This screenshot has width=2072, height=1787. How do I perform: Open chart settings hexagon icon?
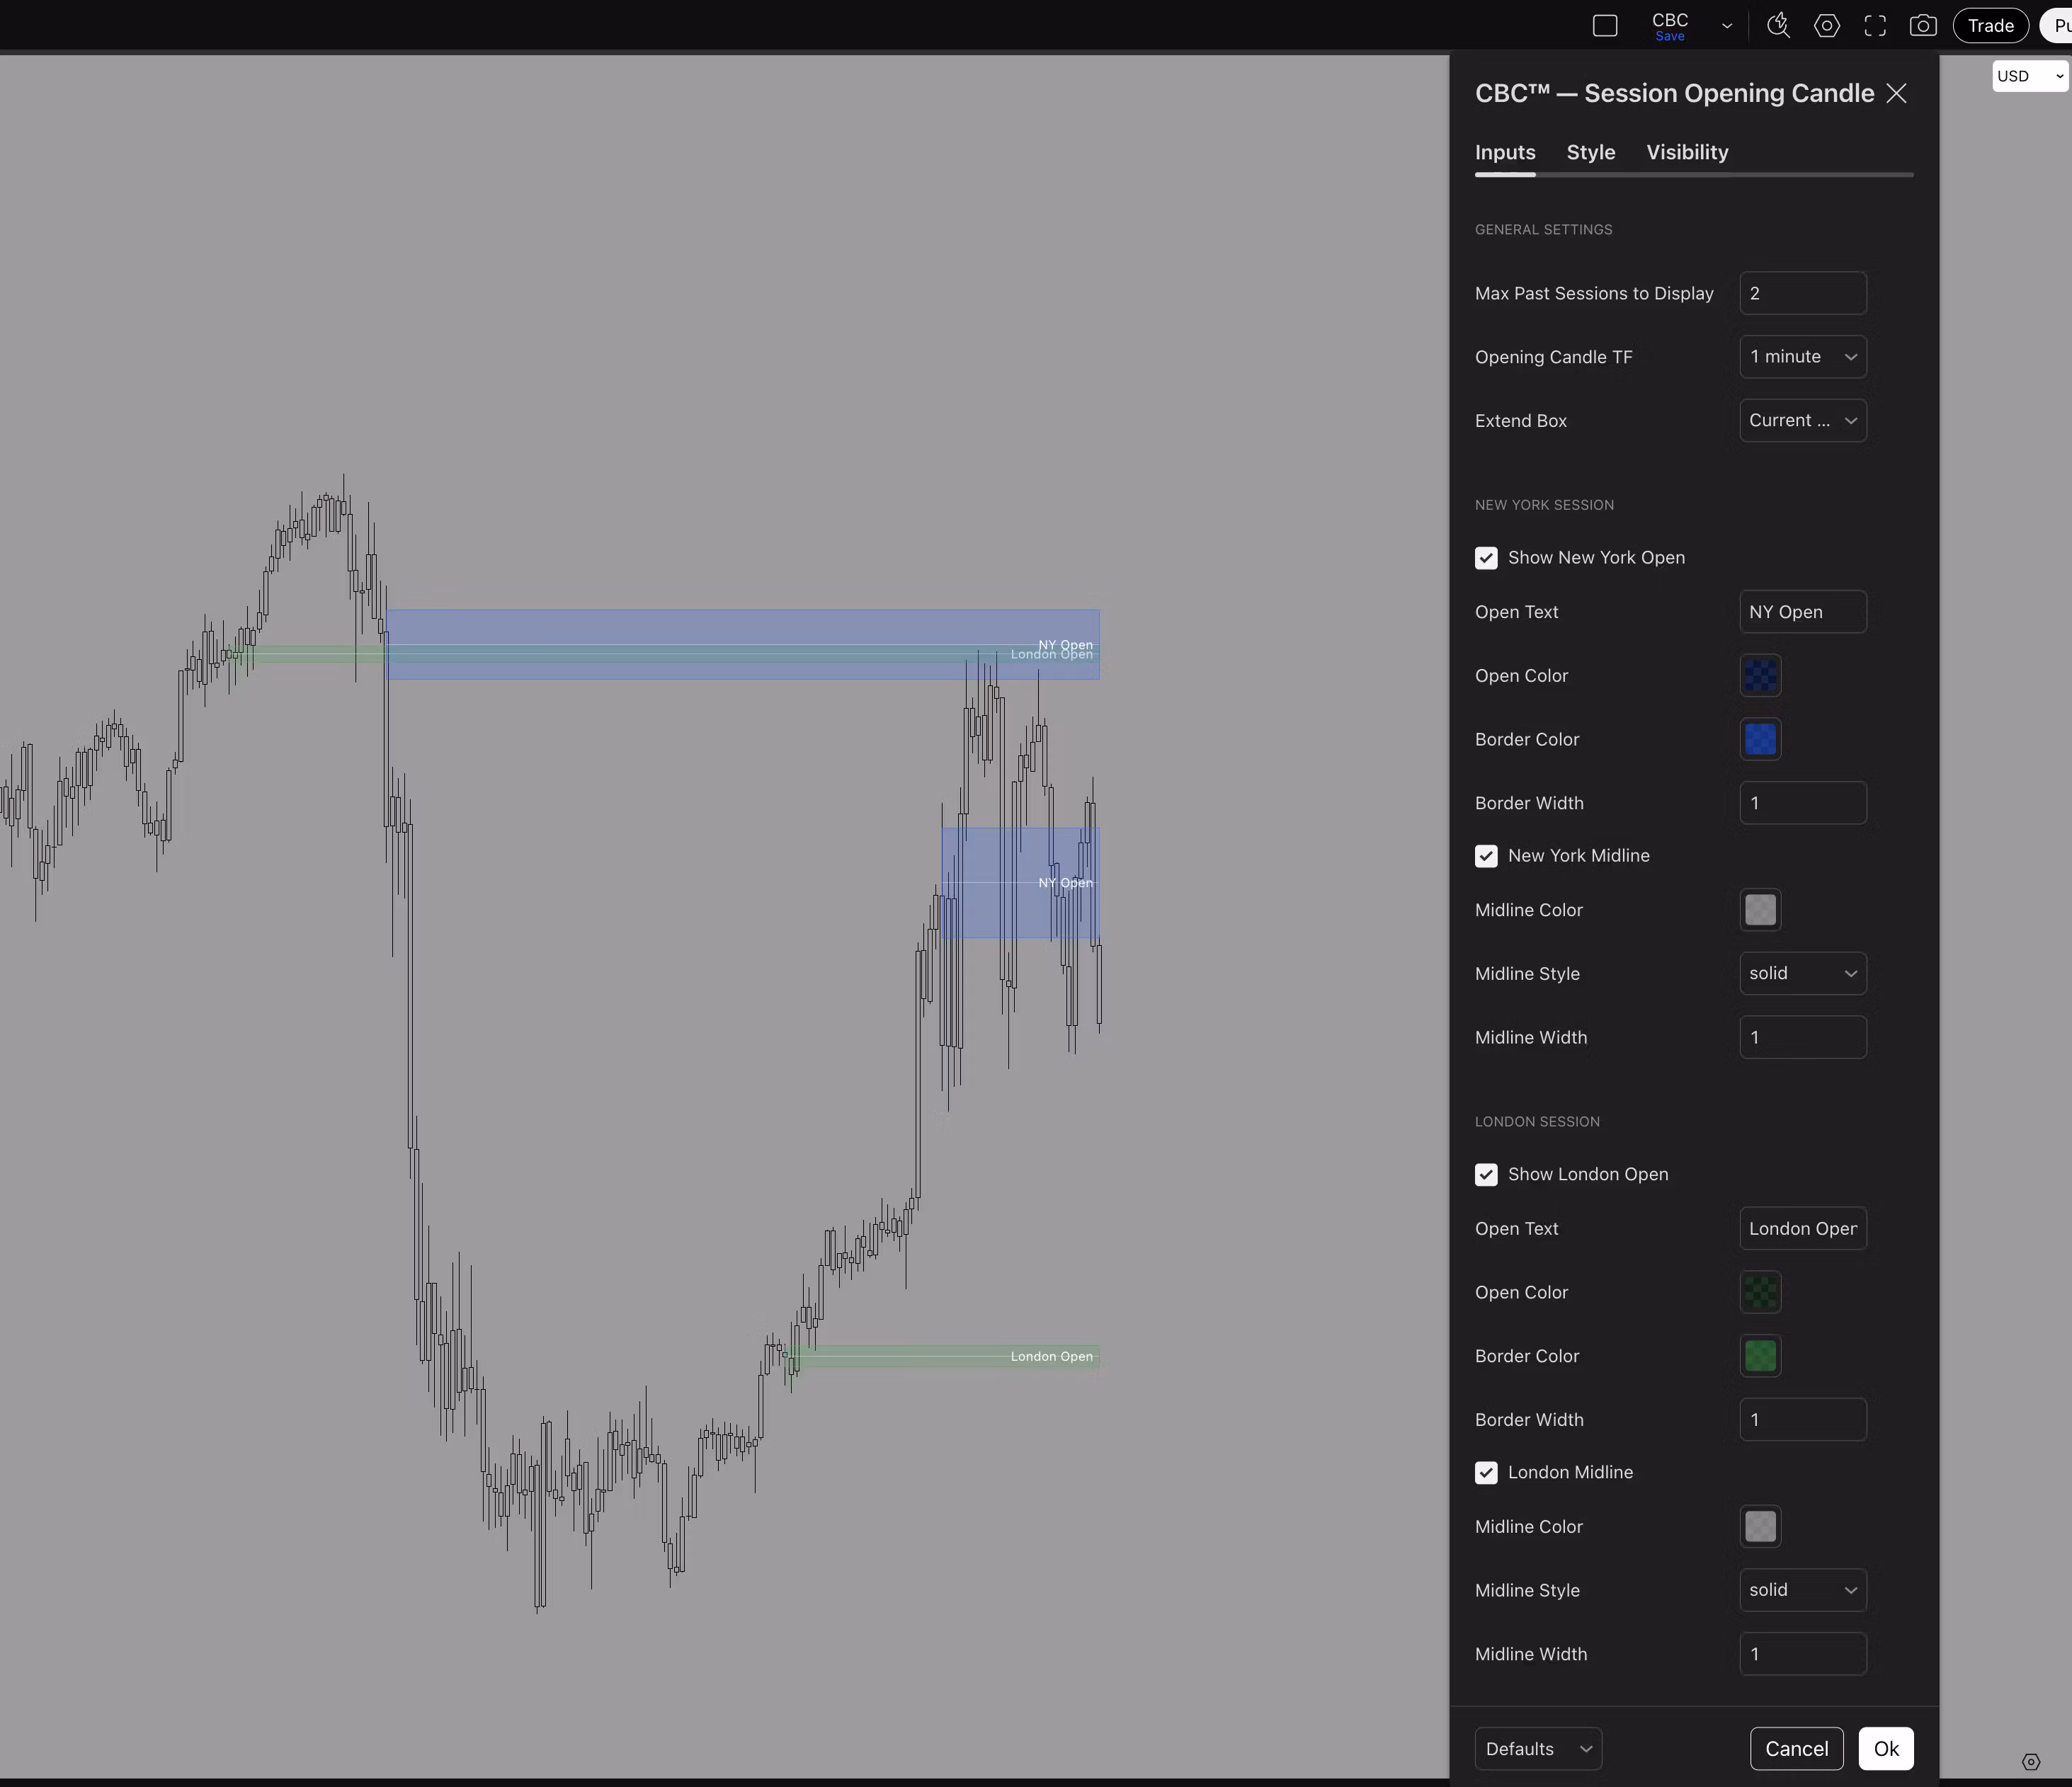pyautogui.click(x=1826, y=26)
